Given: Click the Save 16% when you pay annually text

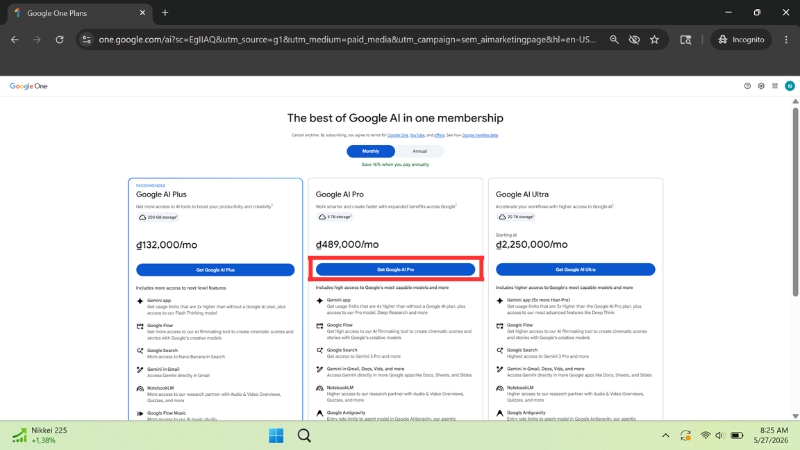Looking at the screenshot, I should click(395, 164).
